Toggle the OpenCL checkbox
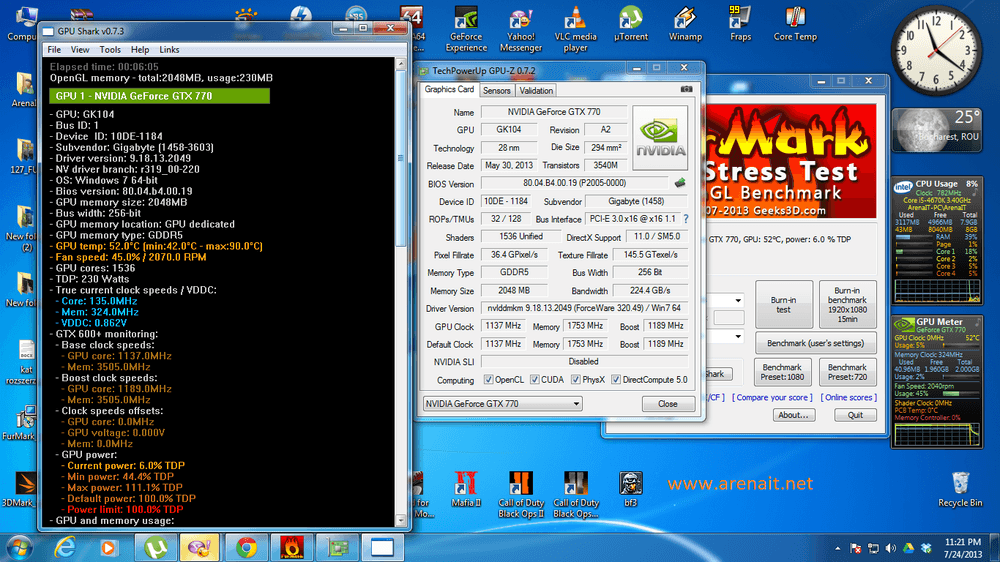The height and width of the screenshot is (562, 1000). [488, 380]
